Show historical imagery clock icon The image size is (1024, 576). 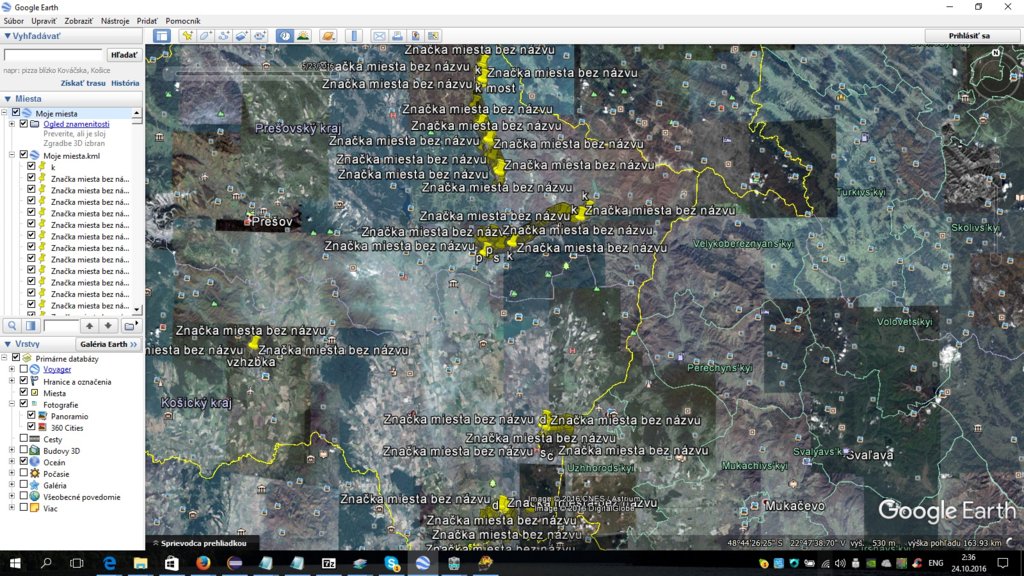coord(285,36)
